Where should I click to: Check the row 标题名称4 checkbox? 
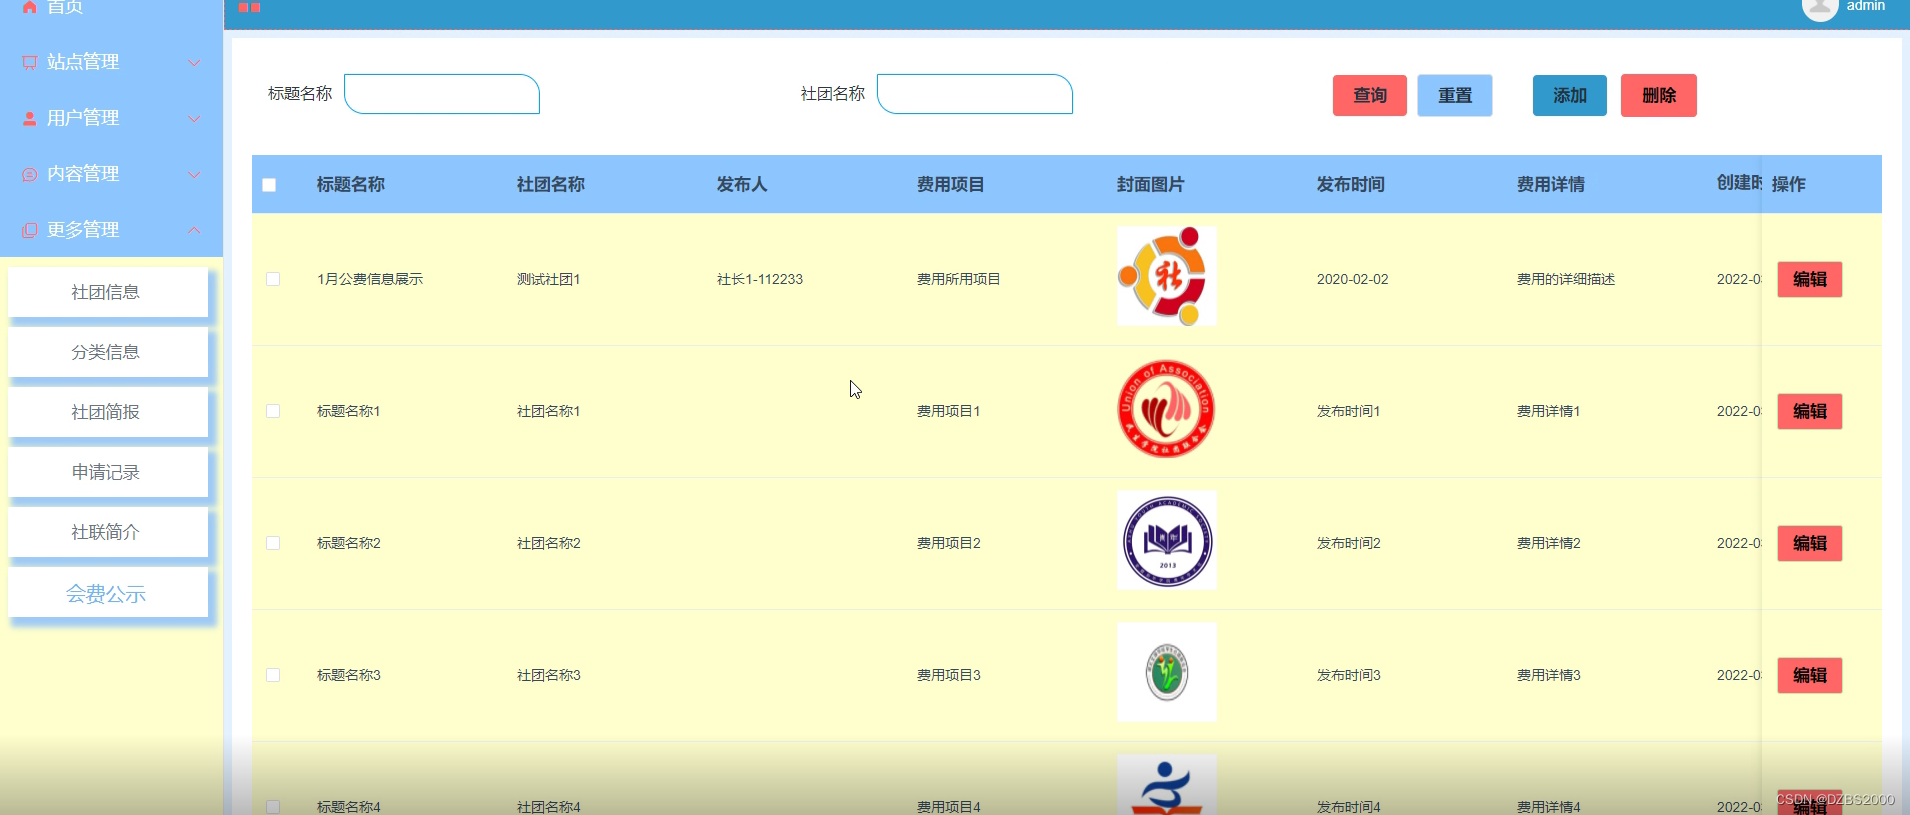[273, 807]
